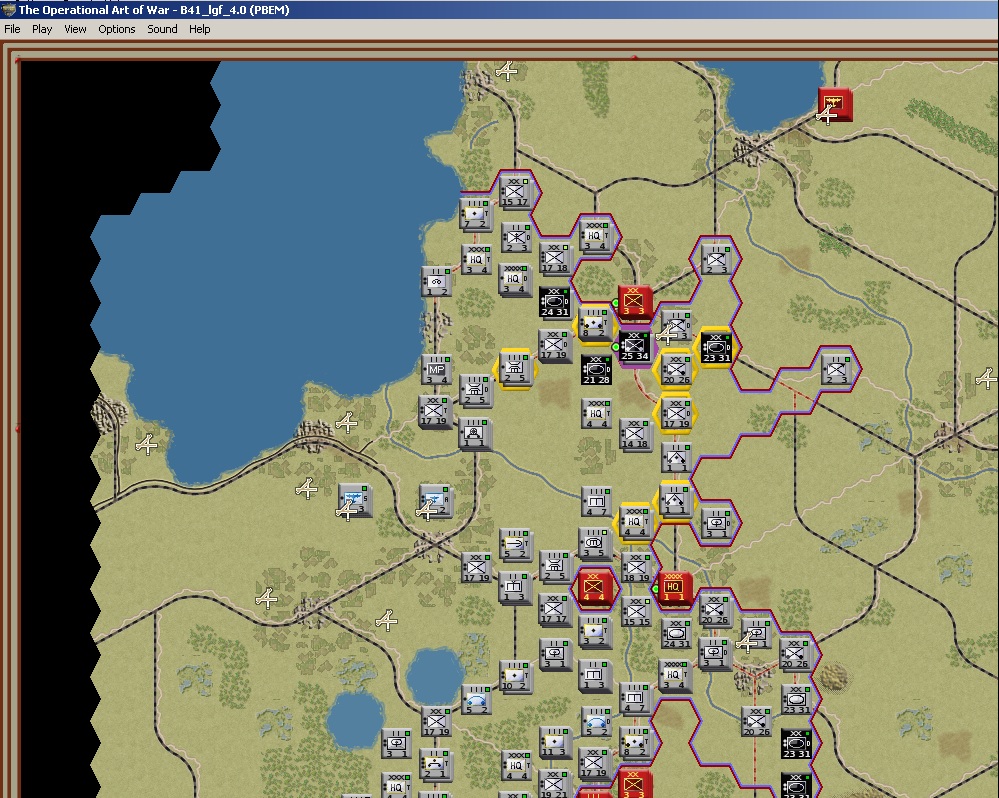The width and height of the screenshot is (999, 798).
Task: Select the artillery unit rated 3 2
Action: tap(595, 632)
